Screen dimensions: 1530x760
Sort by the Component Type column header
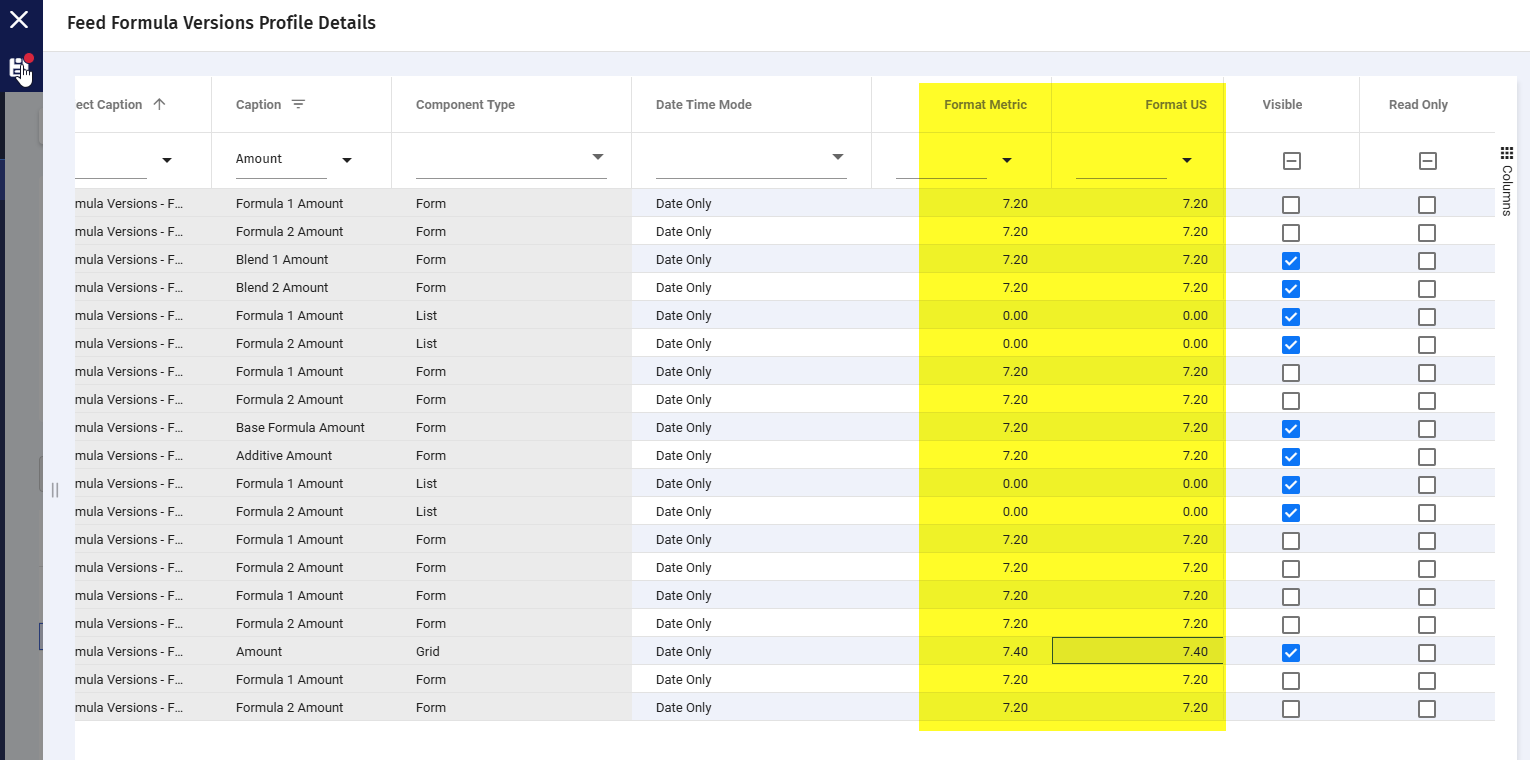pos(465,104)
